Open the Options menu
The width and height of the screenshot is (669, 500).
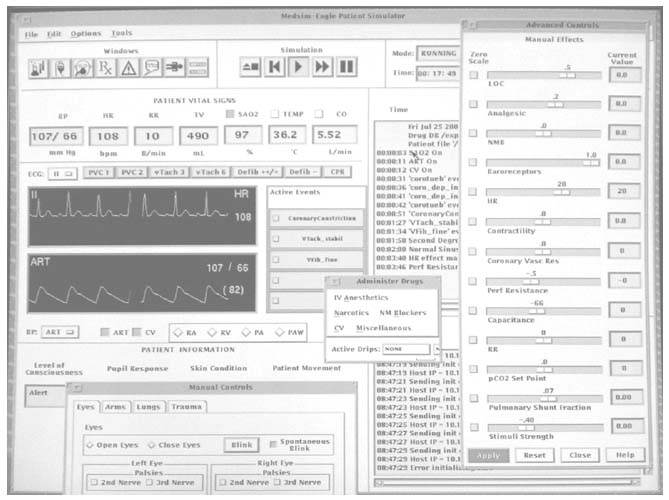(86, 33)
